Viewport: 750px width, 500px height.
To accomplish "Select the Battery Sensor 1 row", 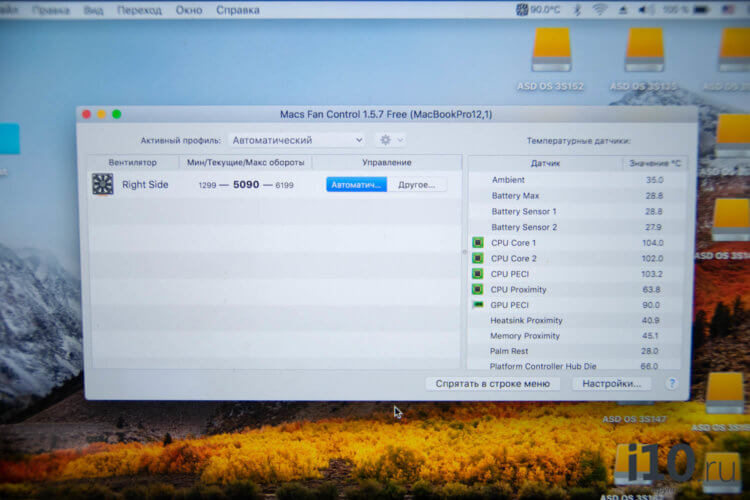I will click(578, 211).
